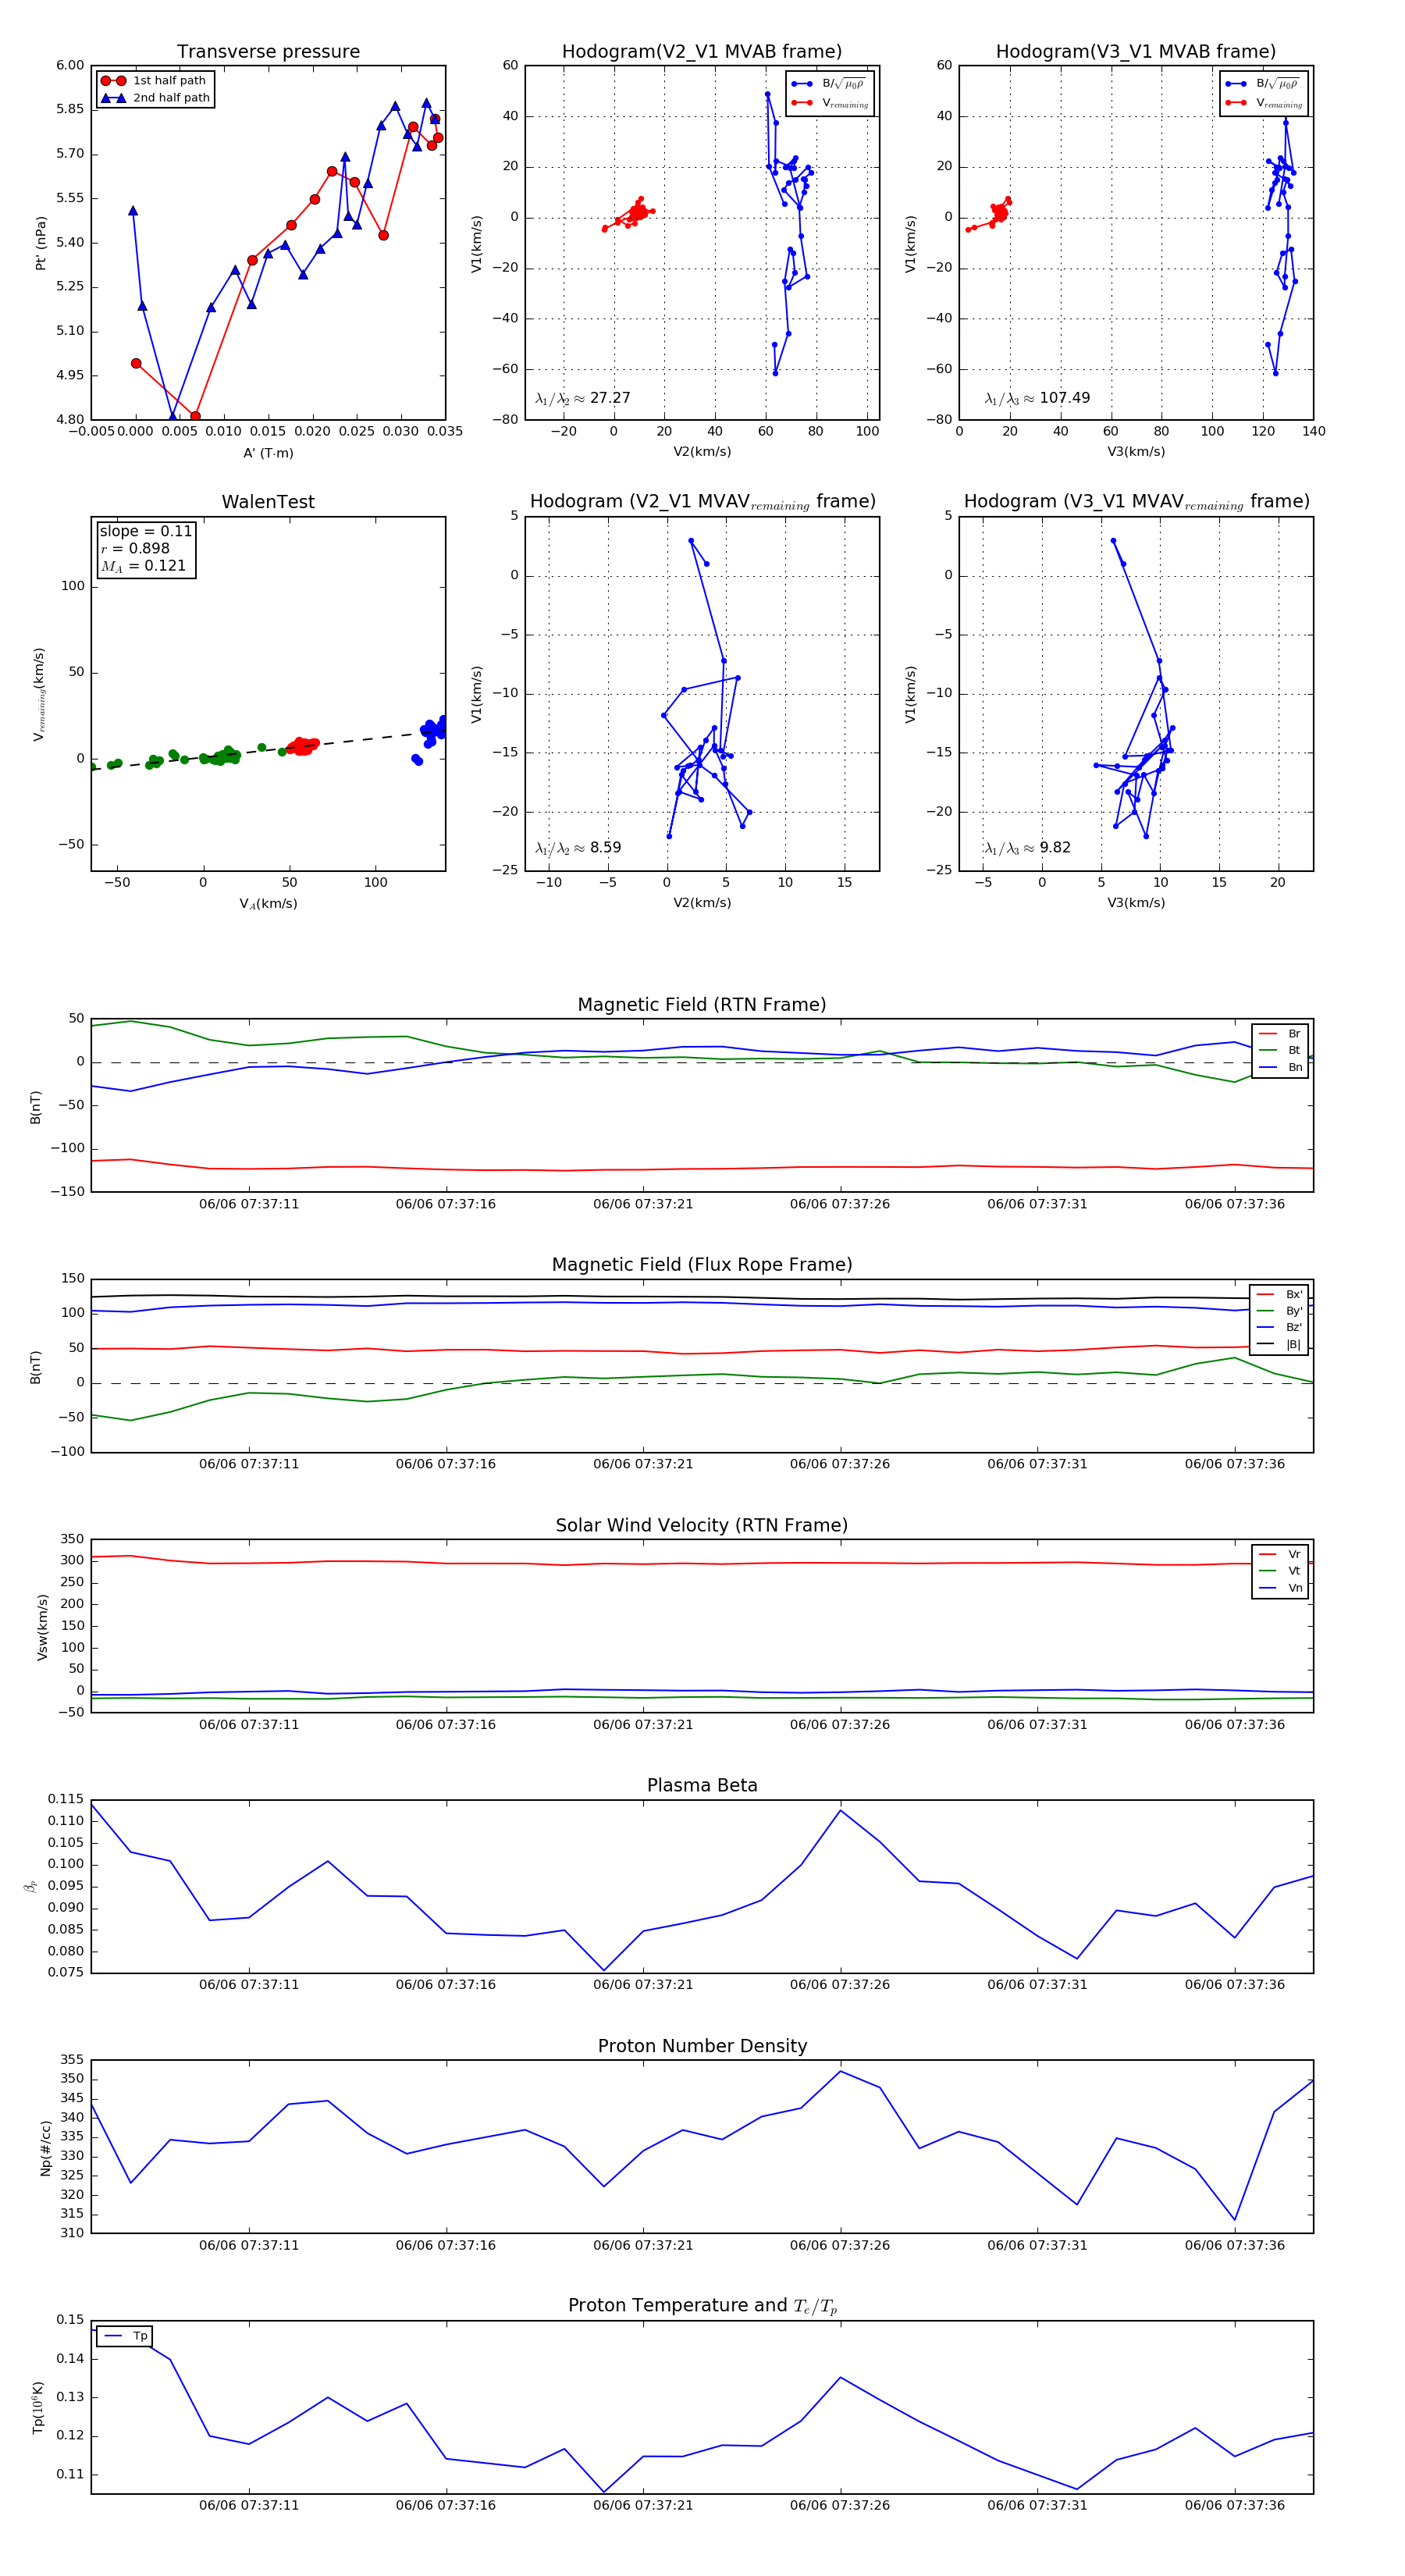Click the '06/06 07:37:36' tick under Proton Temperature plot
Image resolution: width=1405 pixels, height=2576 pixels.
(x=1235, y=2505)
